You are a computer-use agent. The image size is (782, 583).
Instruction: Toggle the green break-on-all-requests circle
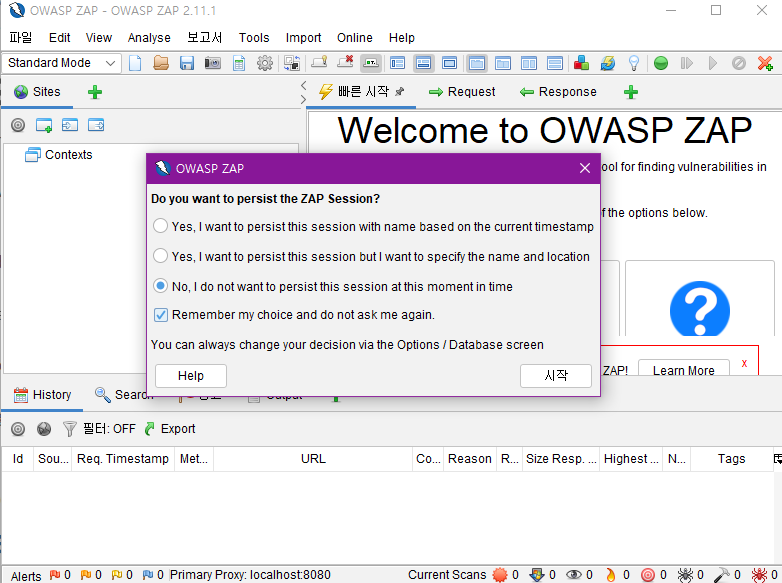661,63
